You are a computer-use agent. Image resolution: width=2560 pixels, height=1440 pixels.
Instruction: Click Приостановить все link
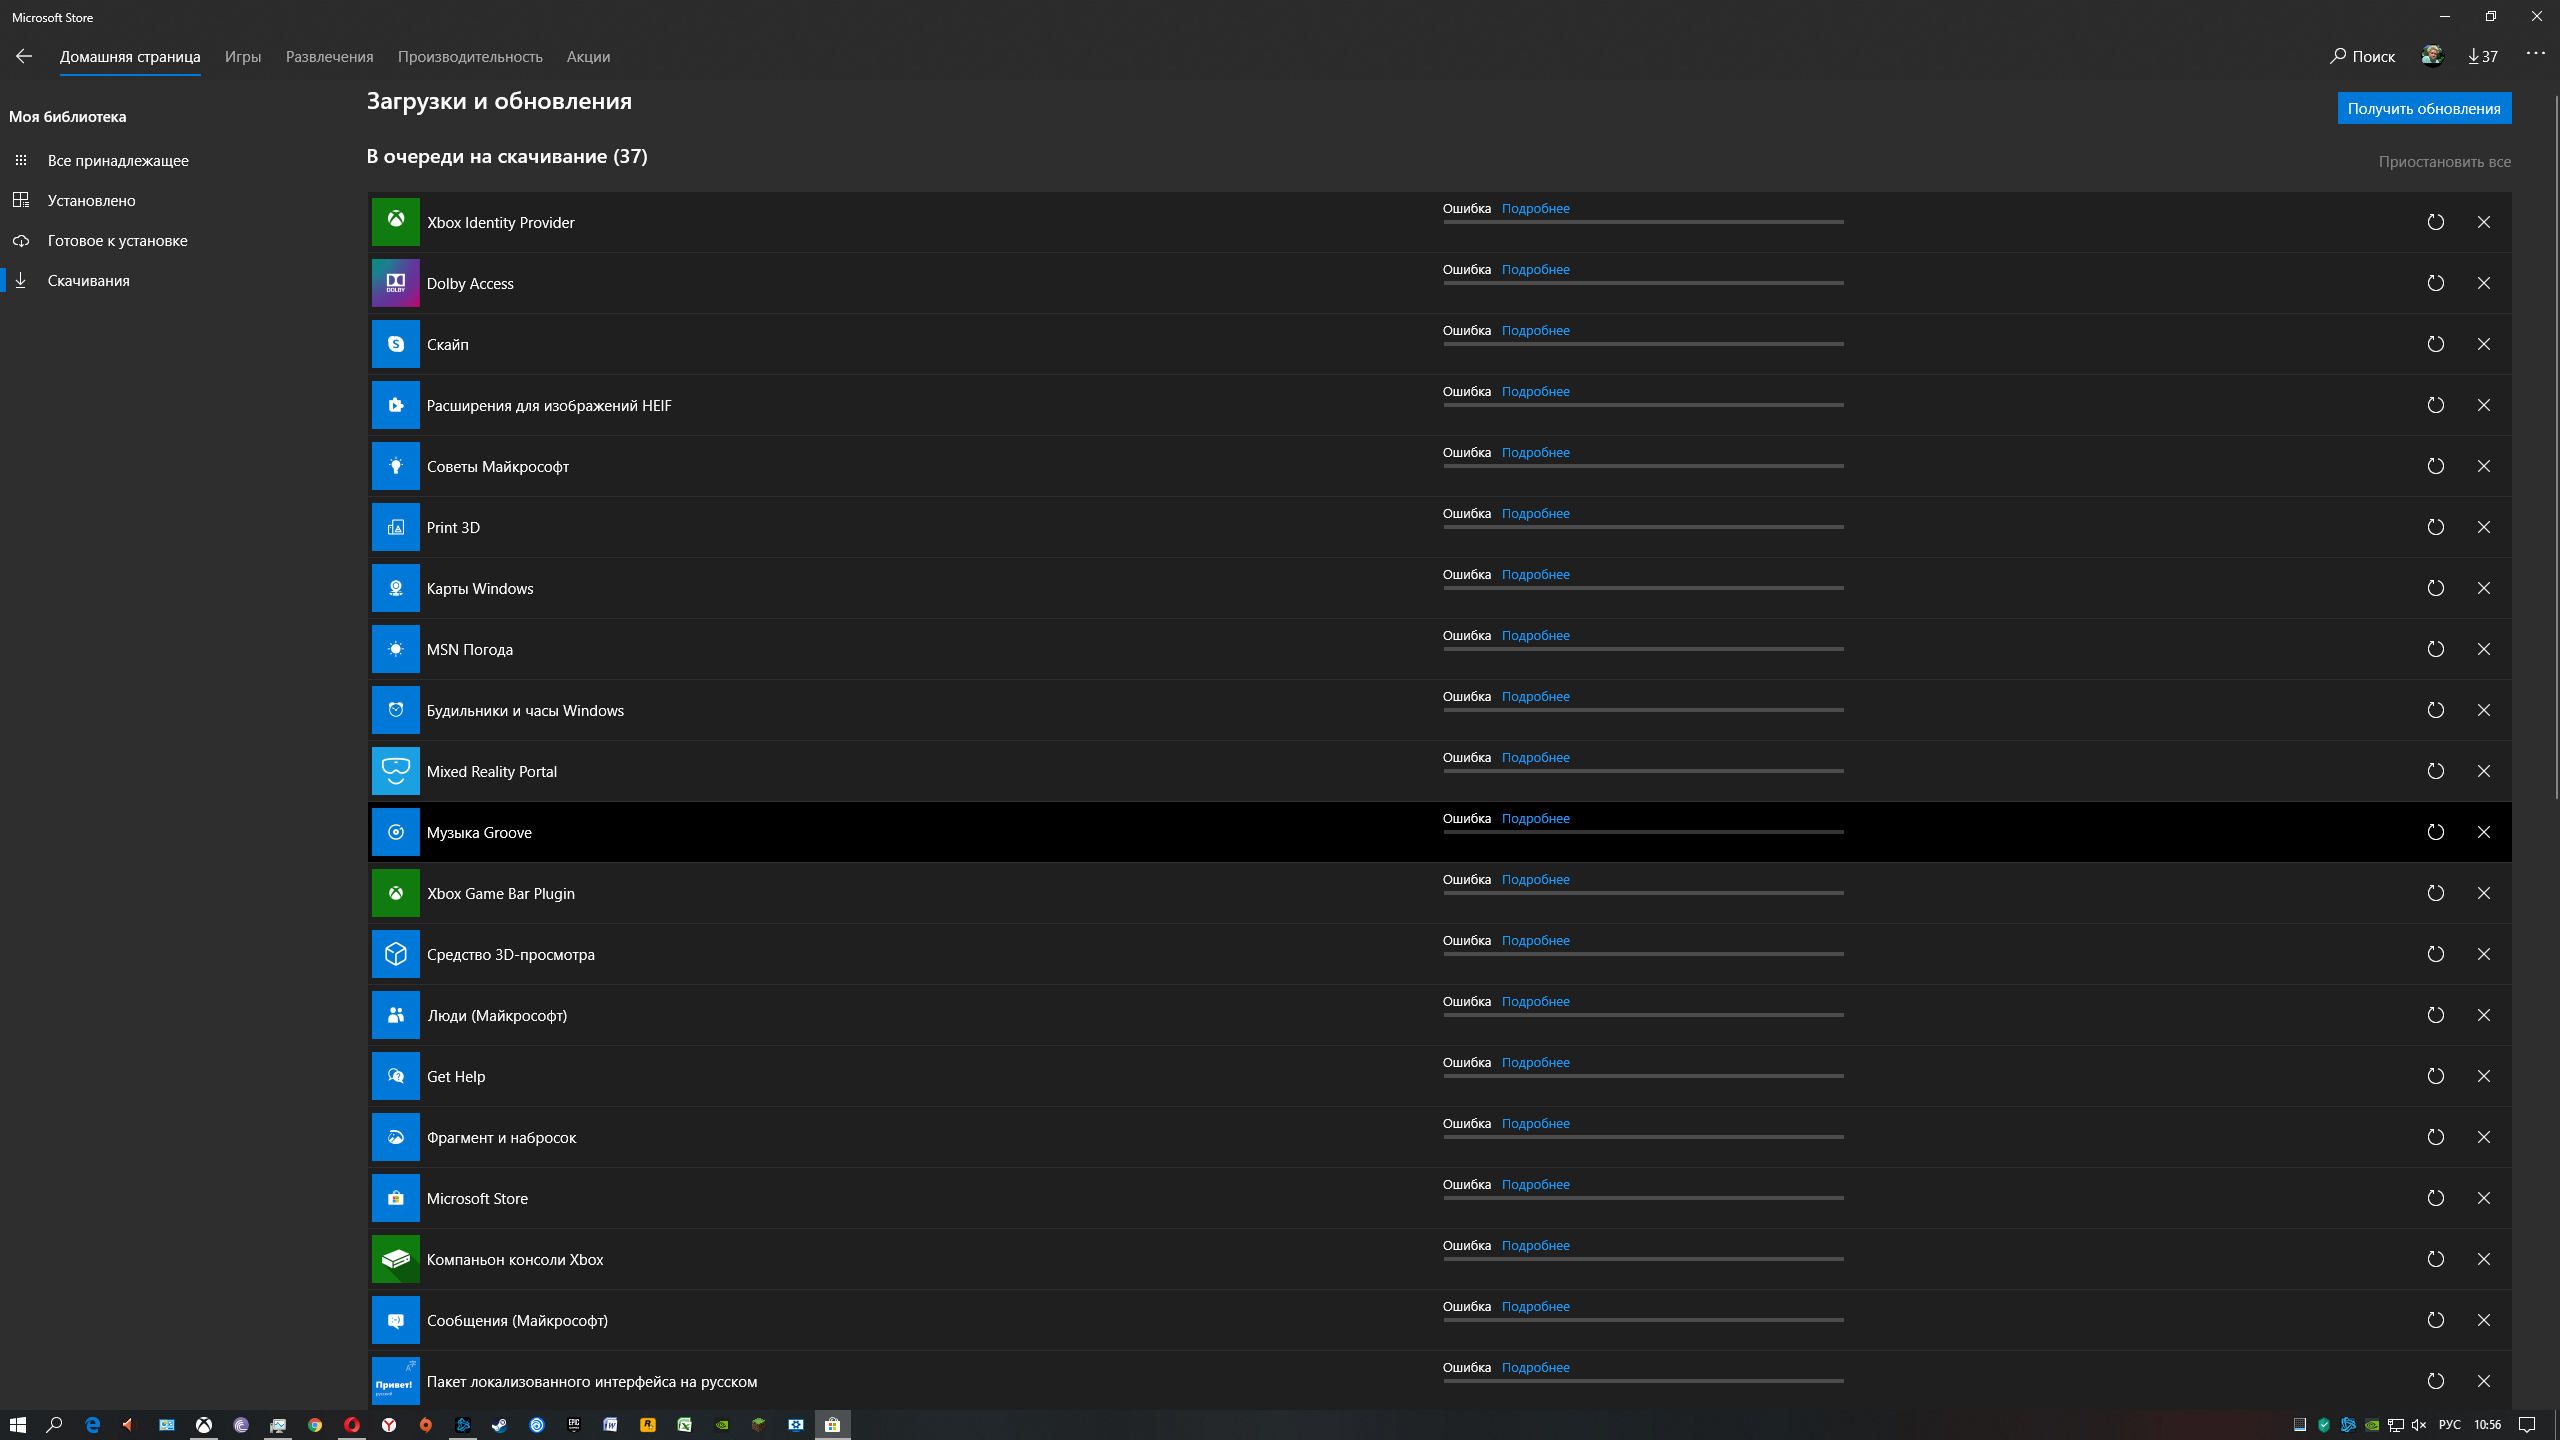[2444, 161]
